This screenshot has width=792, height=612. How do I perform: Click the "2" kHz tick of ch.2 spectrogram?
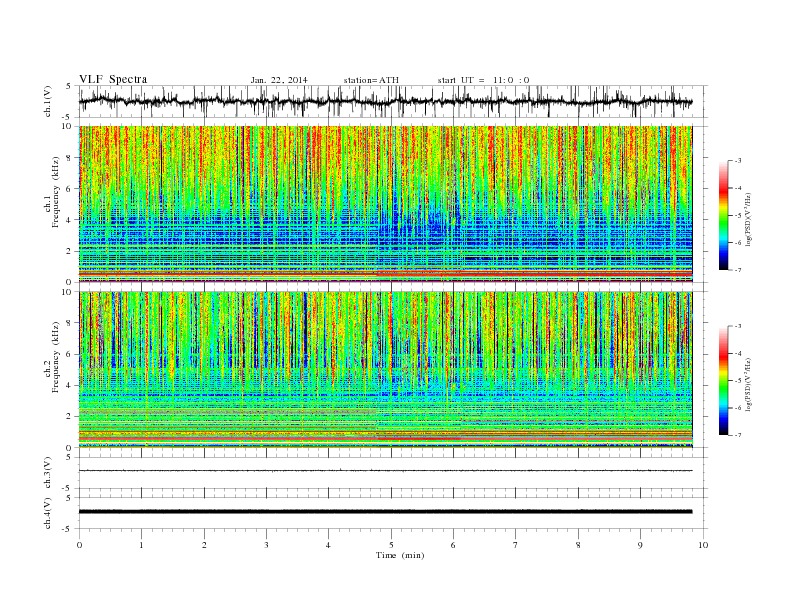click(69, 416)
